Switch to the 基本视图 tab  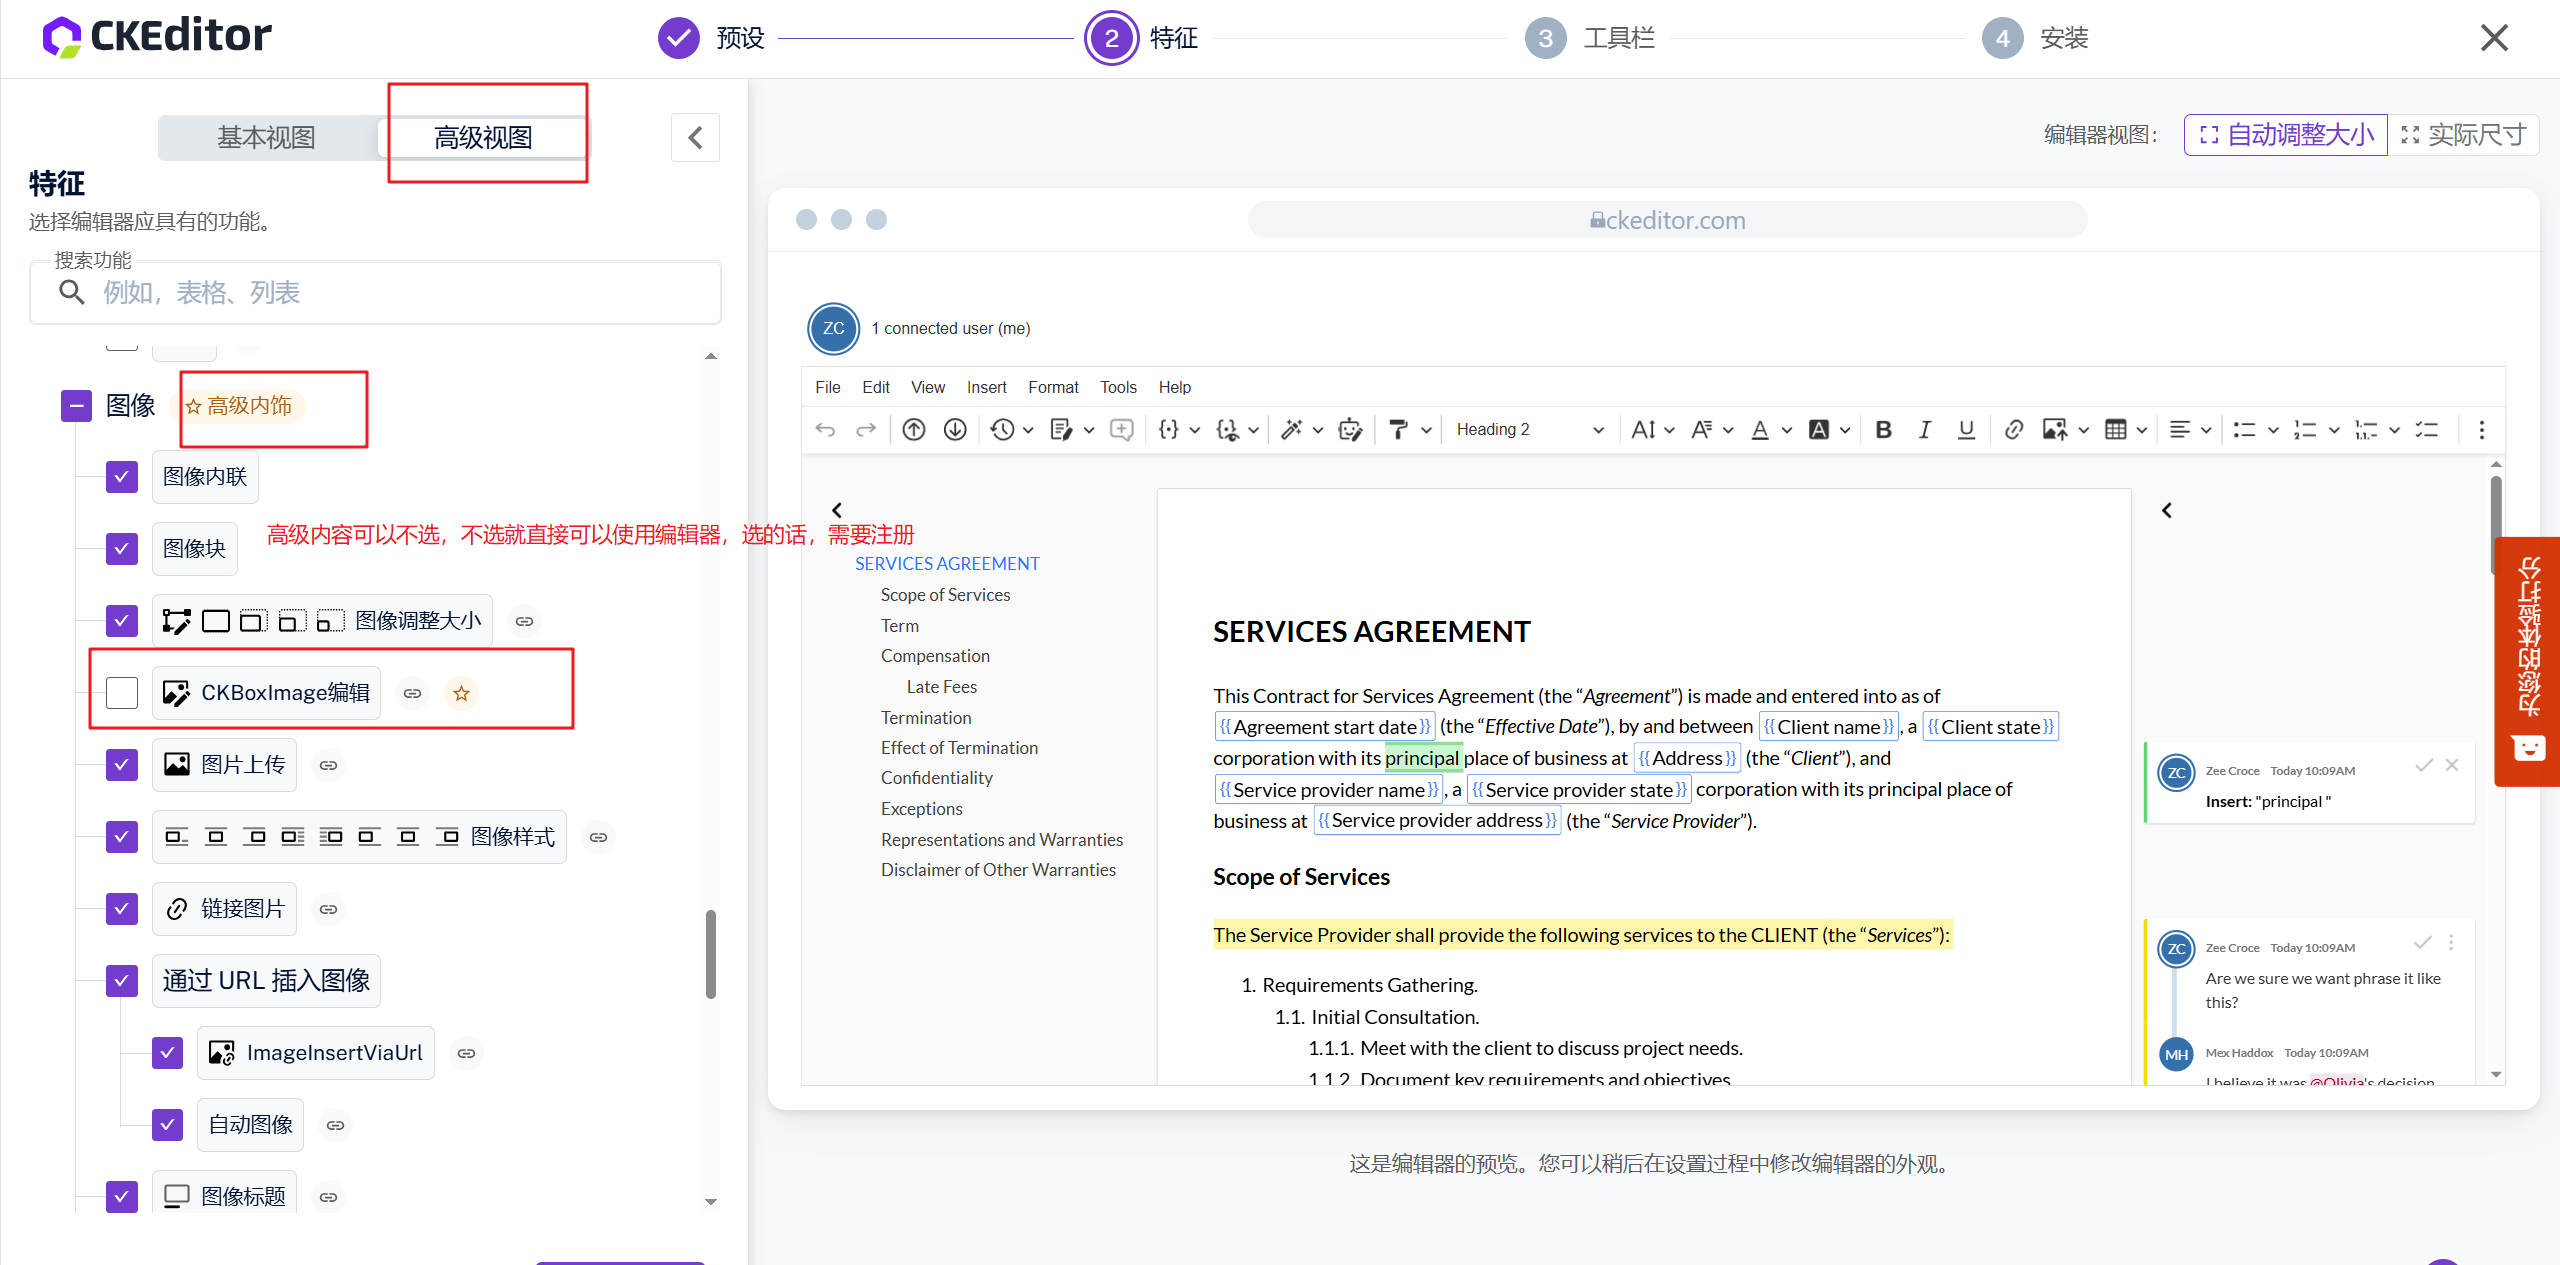click(266, 137)
